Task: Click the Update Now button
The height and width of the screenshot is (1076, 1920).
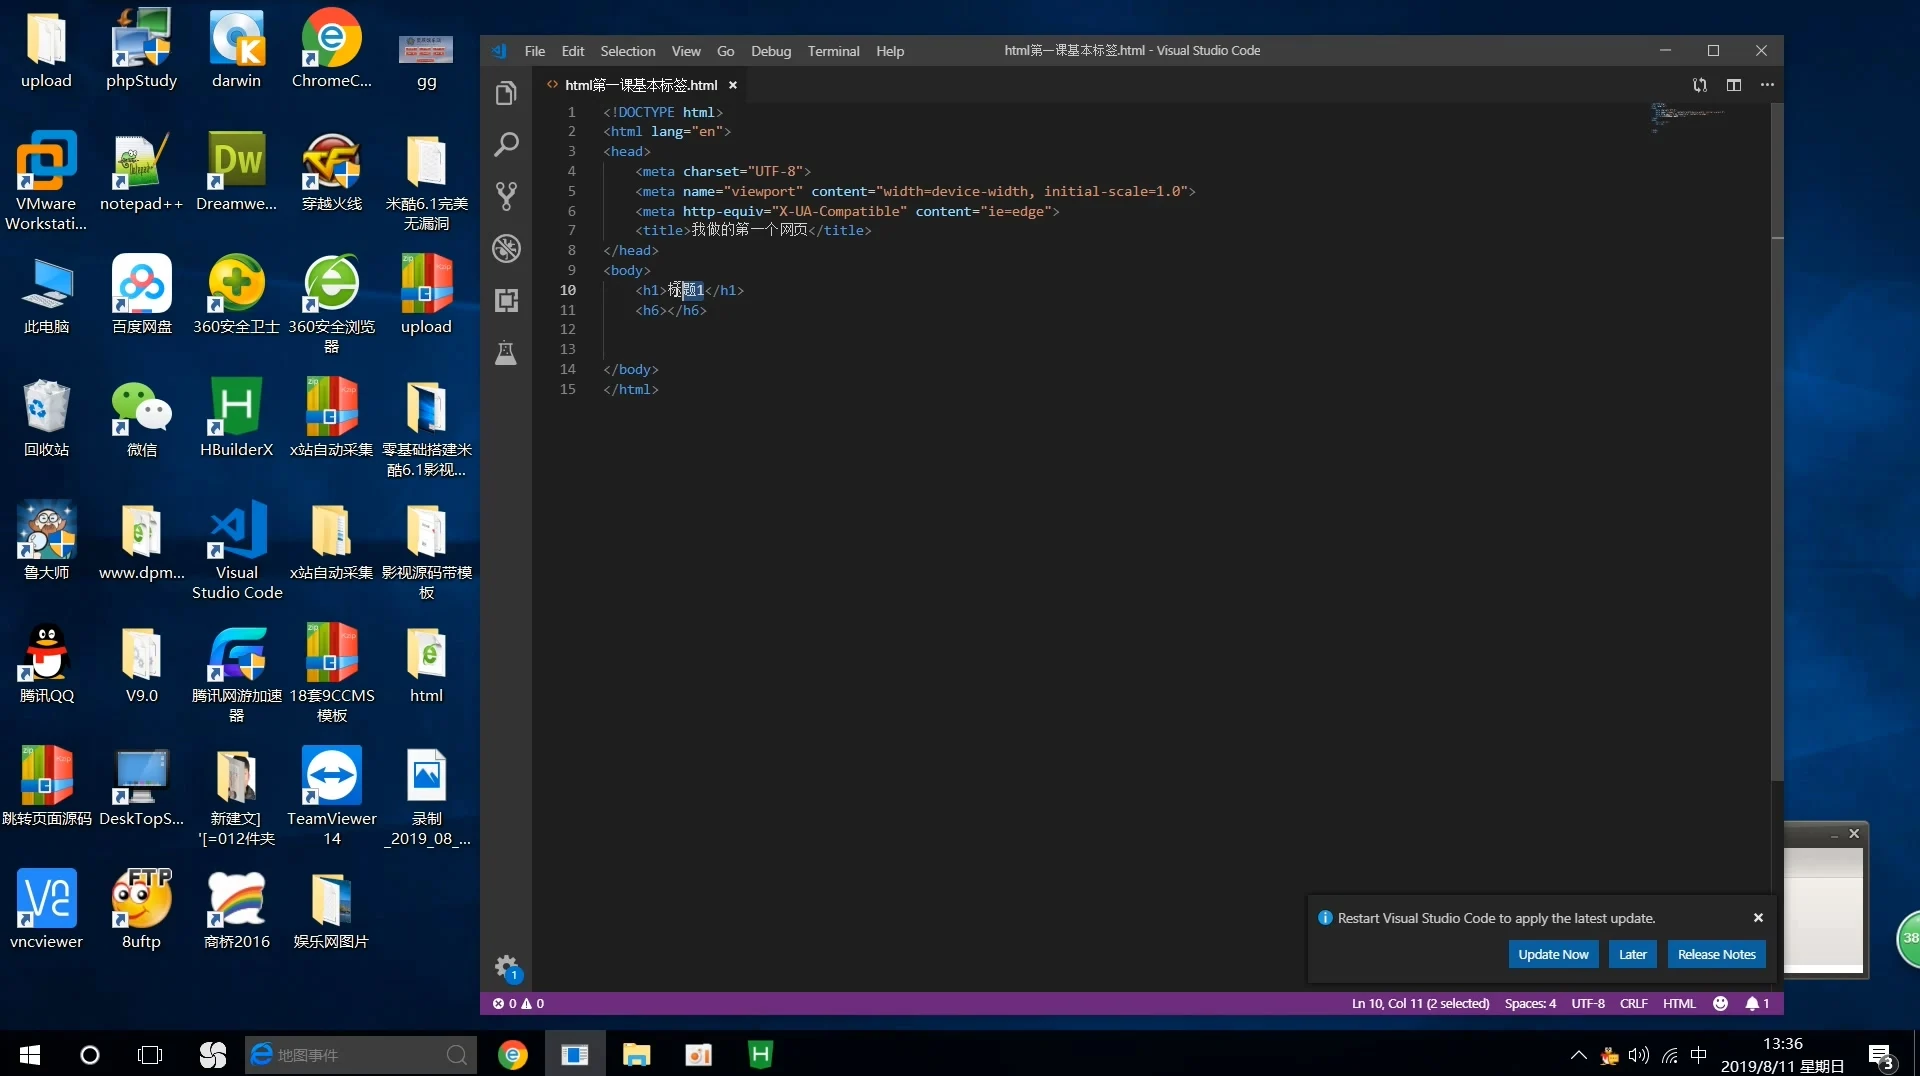Action: (1552, 954)
